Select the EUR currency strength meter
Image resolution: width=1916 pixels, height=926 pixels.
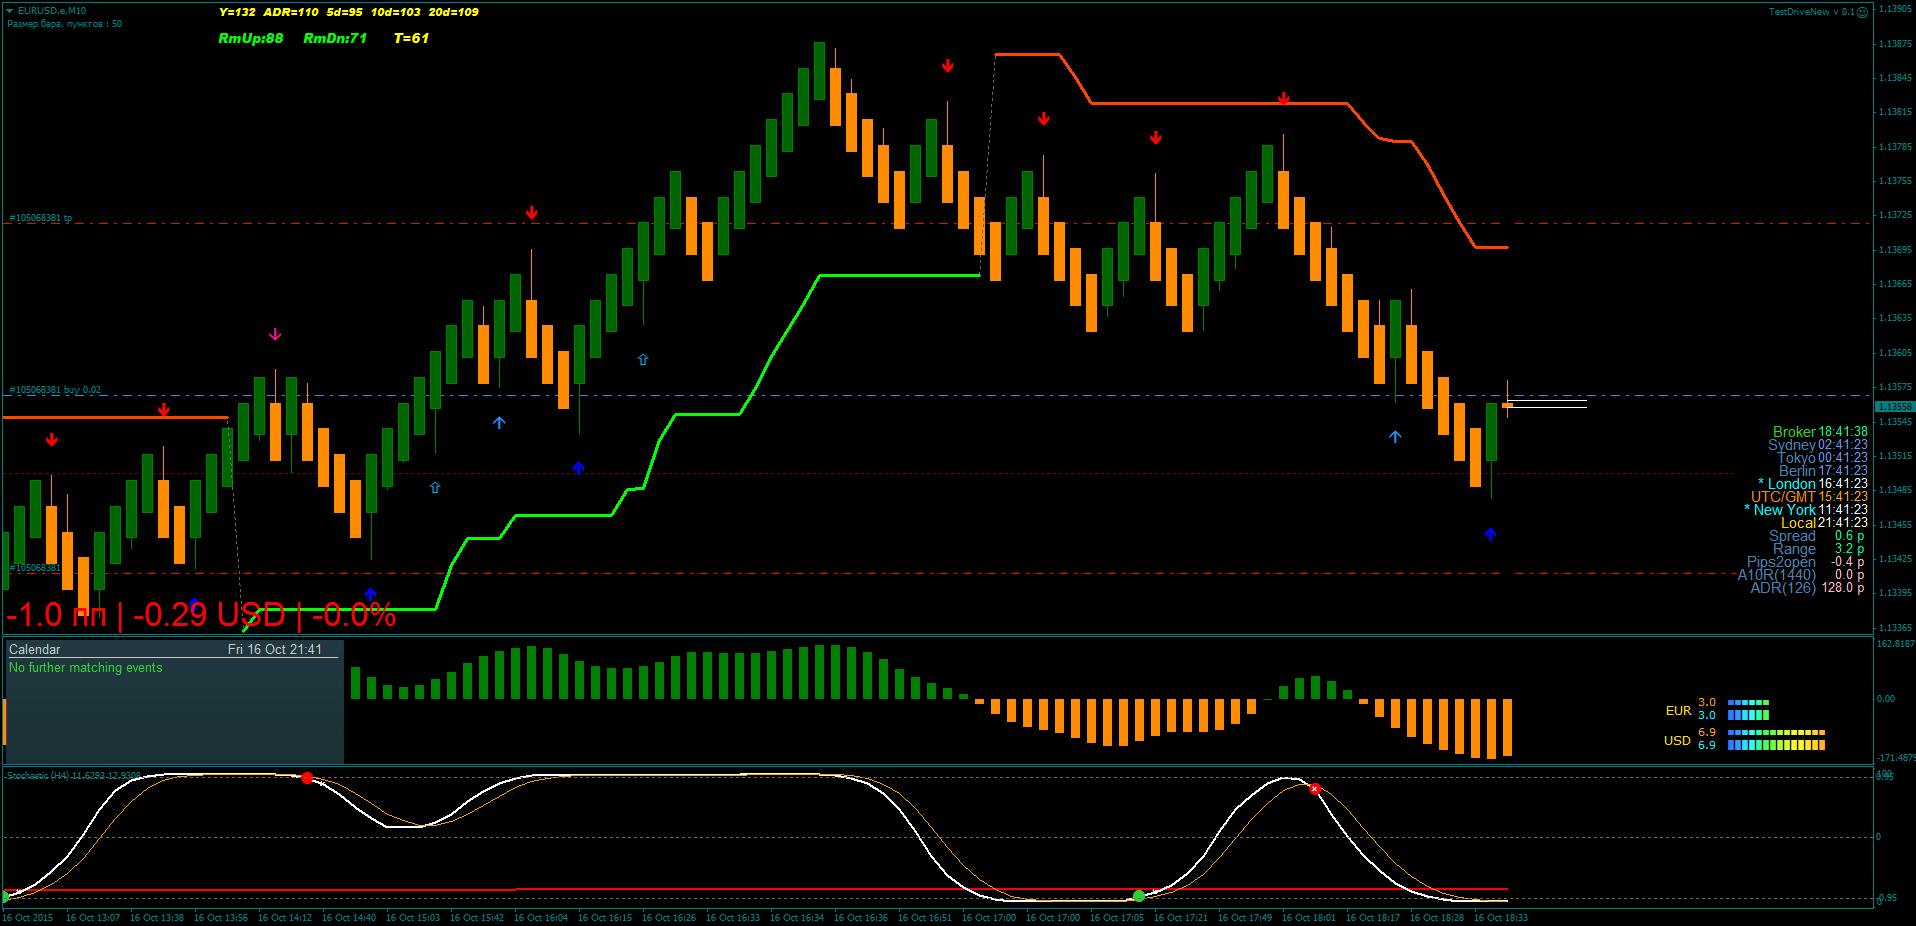pyautogui.click(x=1717, y=709)
